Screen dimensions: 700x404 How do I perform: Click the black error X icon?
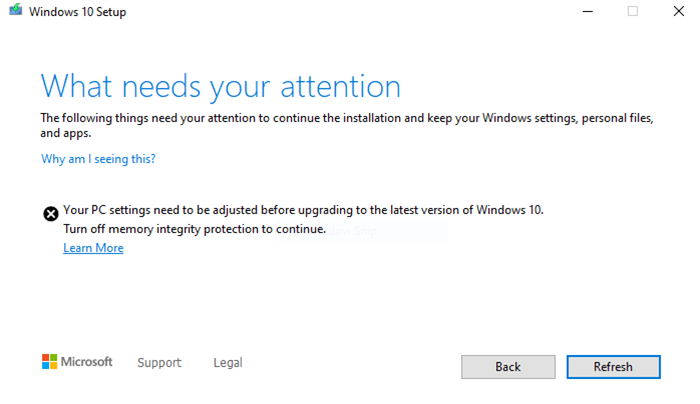(50, 213)
